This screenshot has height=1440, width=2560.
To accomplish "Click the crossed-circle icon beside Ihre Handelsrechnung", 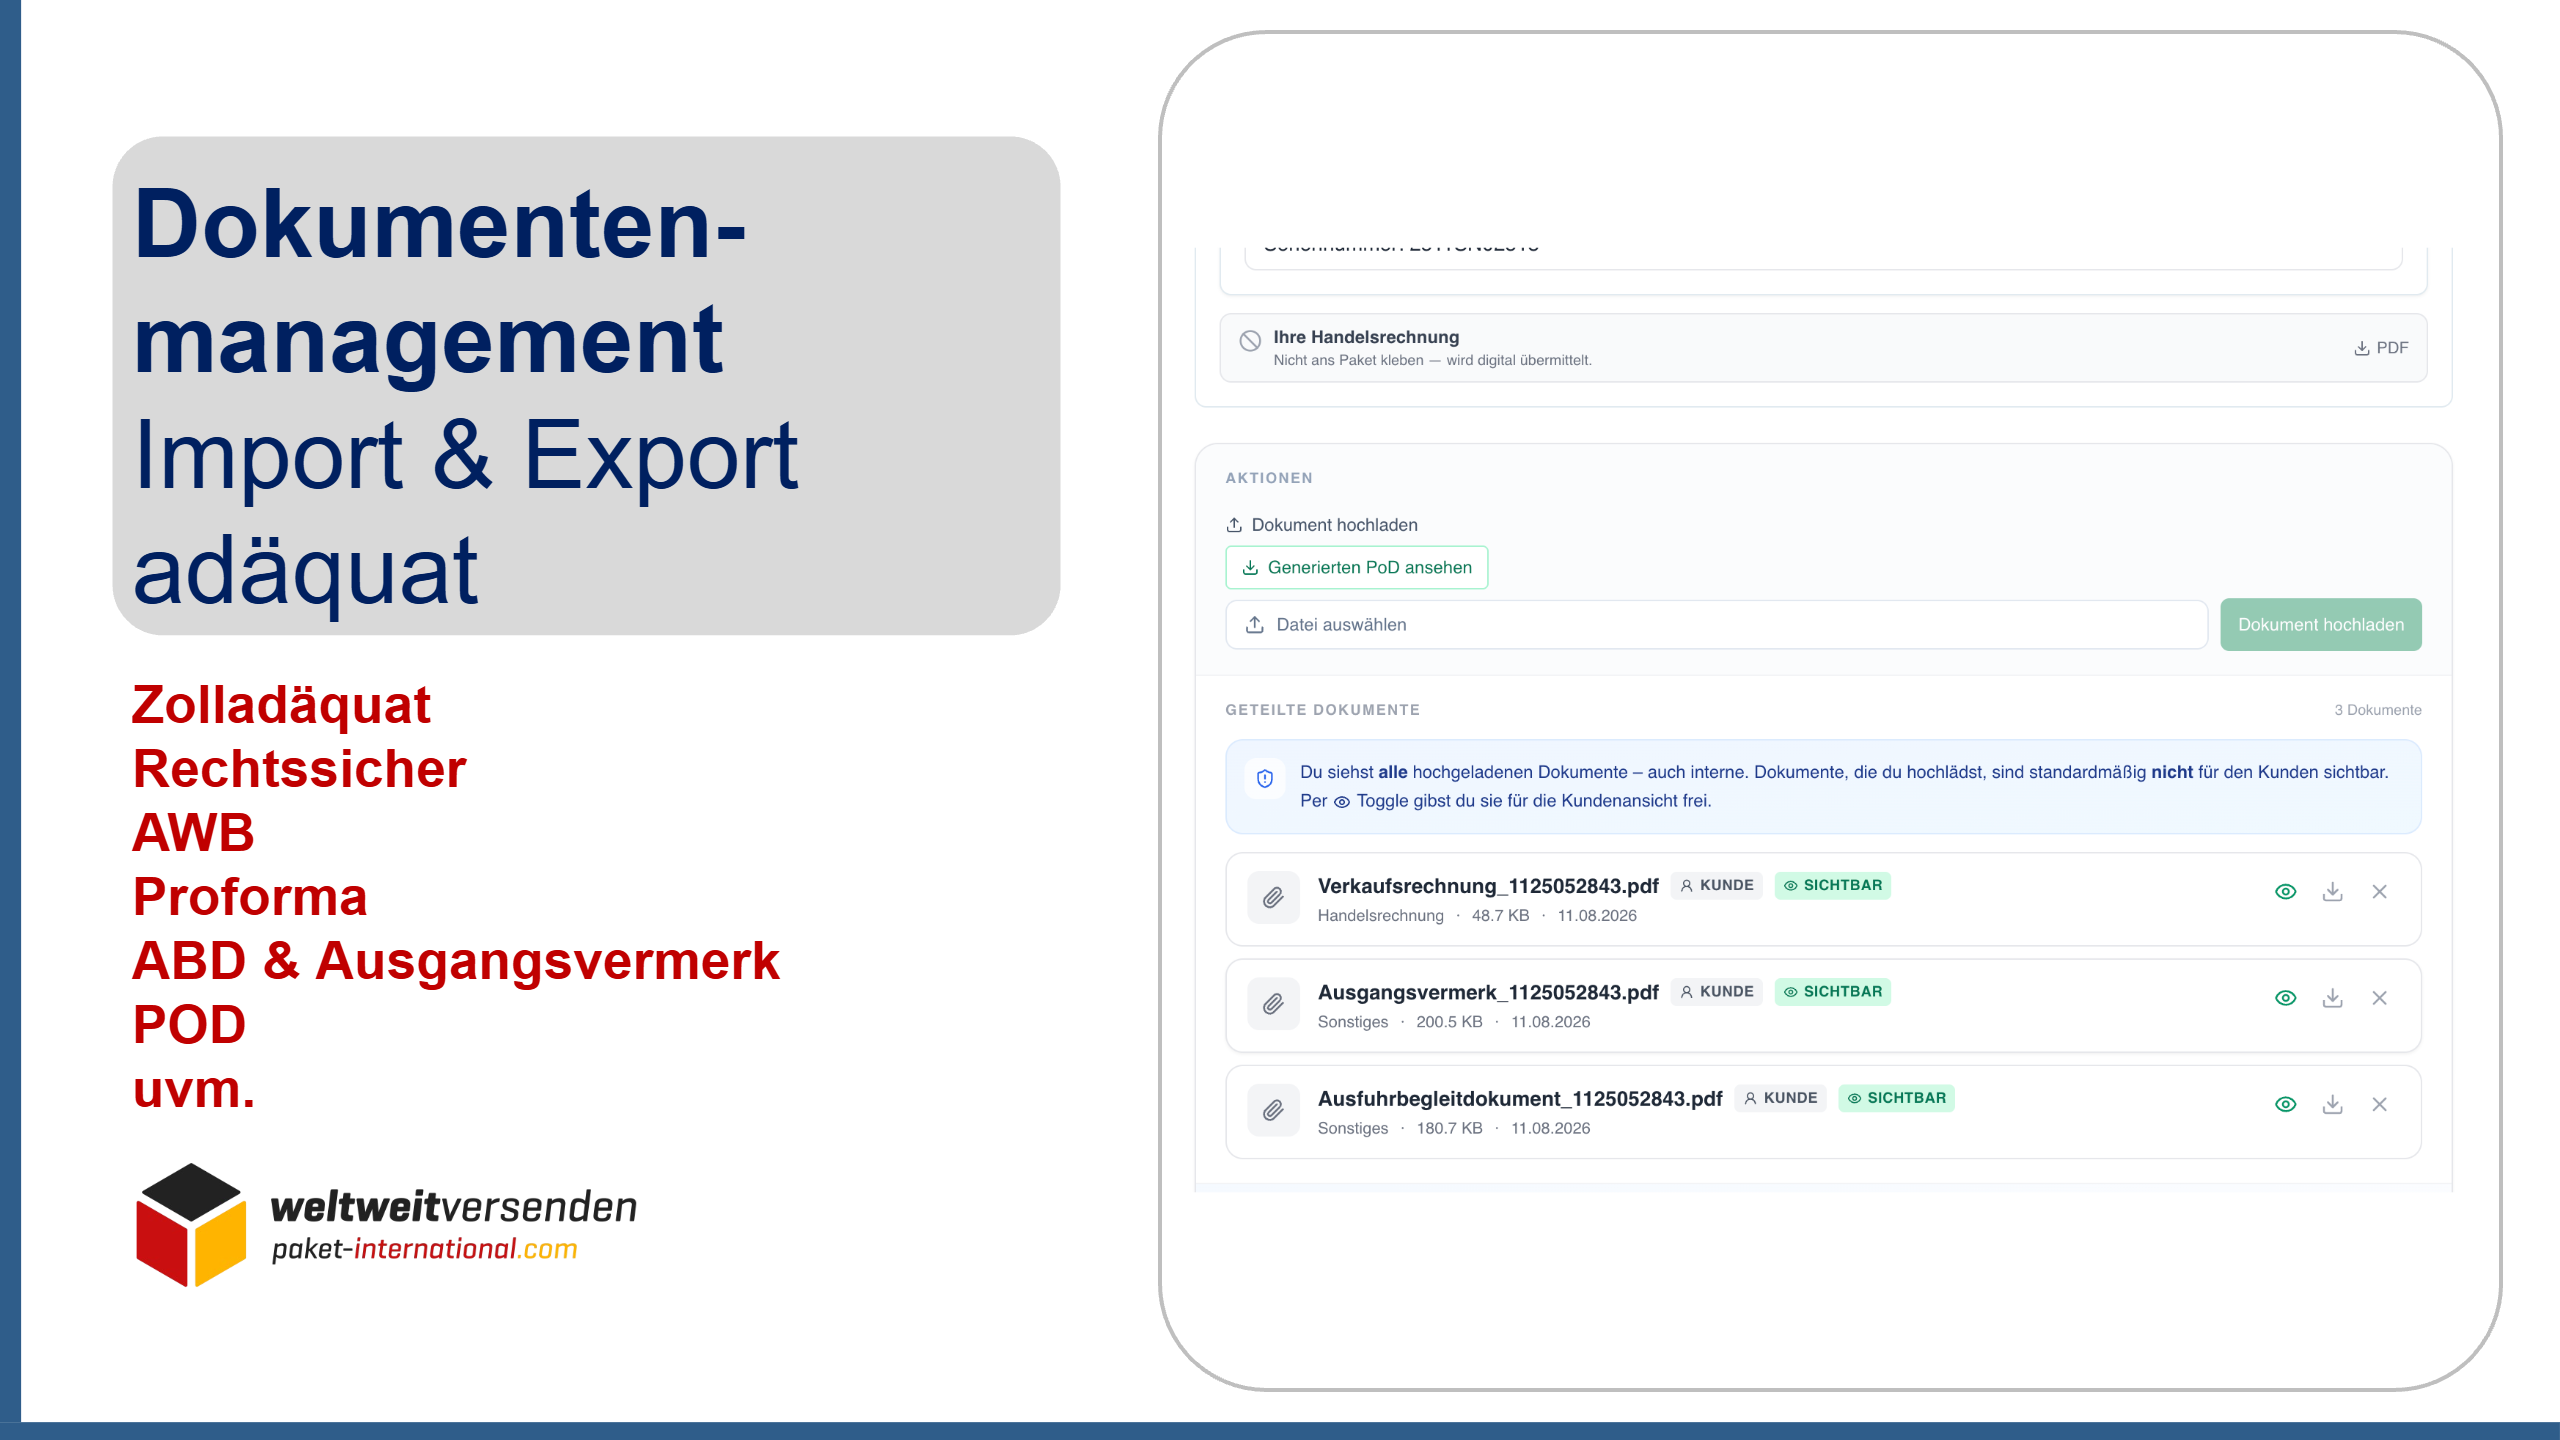I will point(1250,341).
